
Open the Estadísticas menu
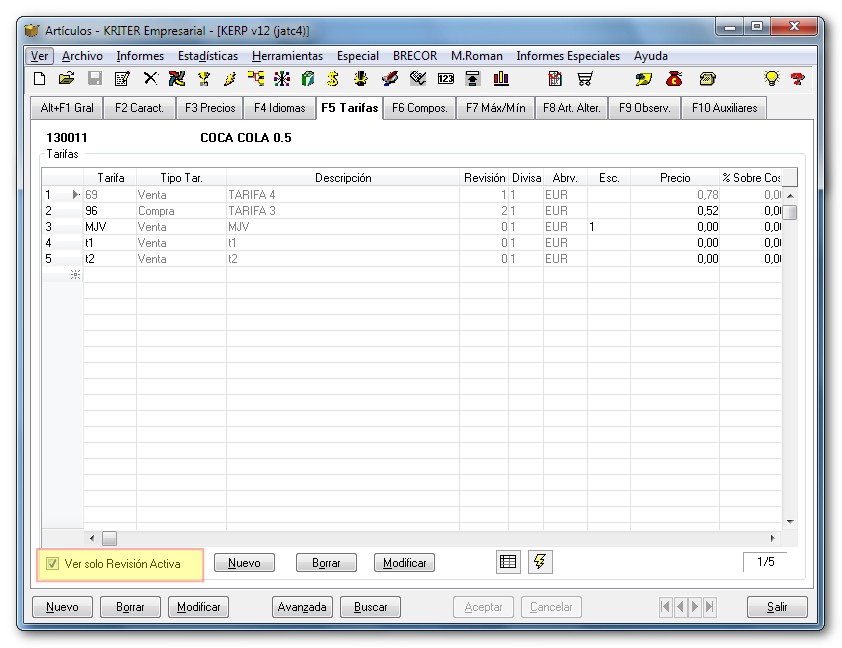208,56
